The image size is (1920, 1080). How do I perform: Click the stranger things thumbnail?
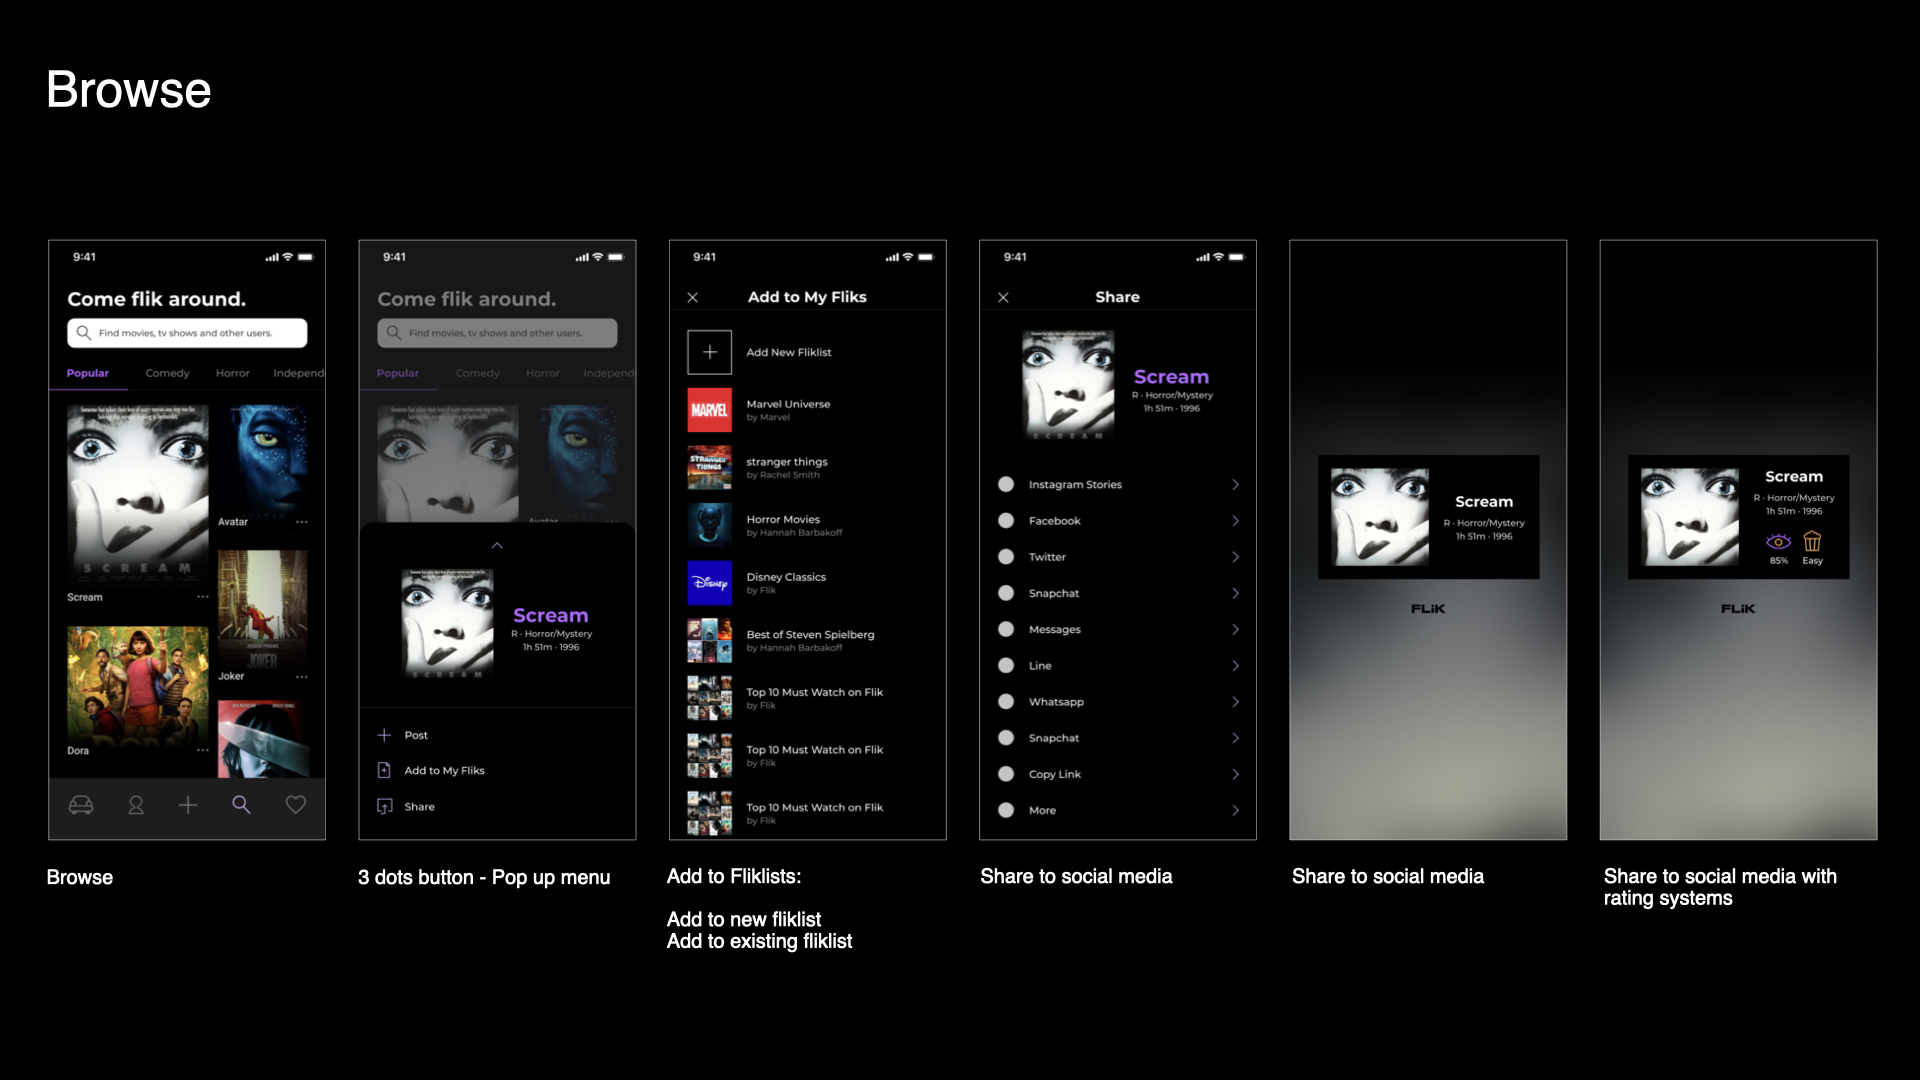click(x=710, y=467)
